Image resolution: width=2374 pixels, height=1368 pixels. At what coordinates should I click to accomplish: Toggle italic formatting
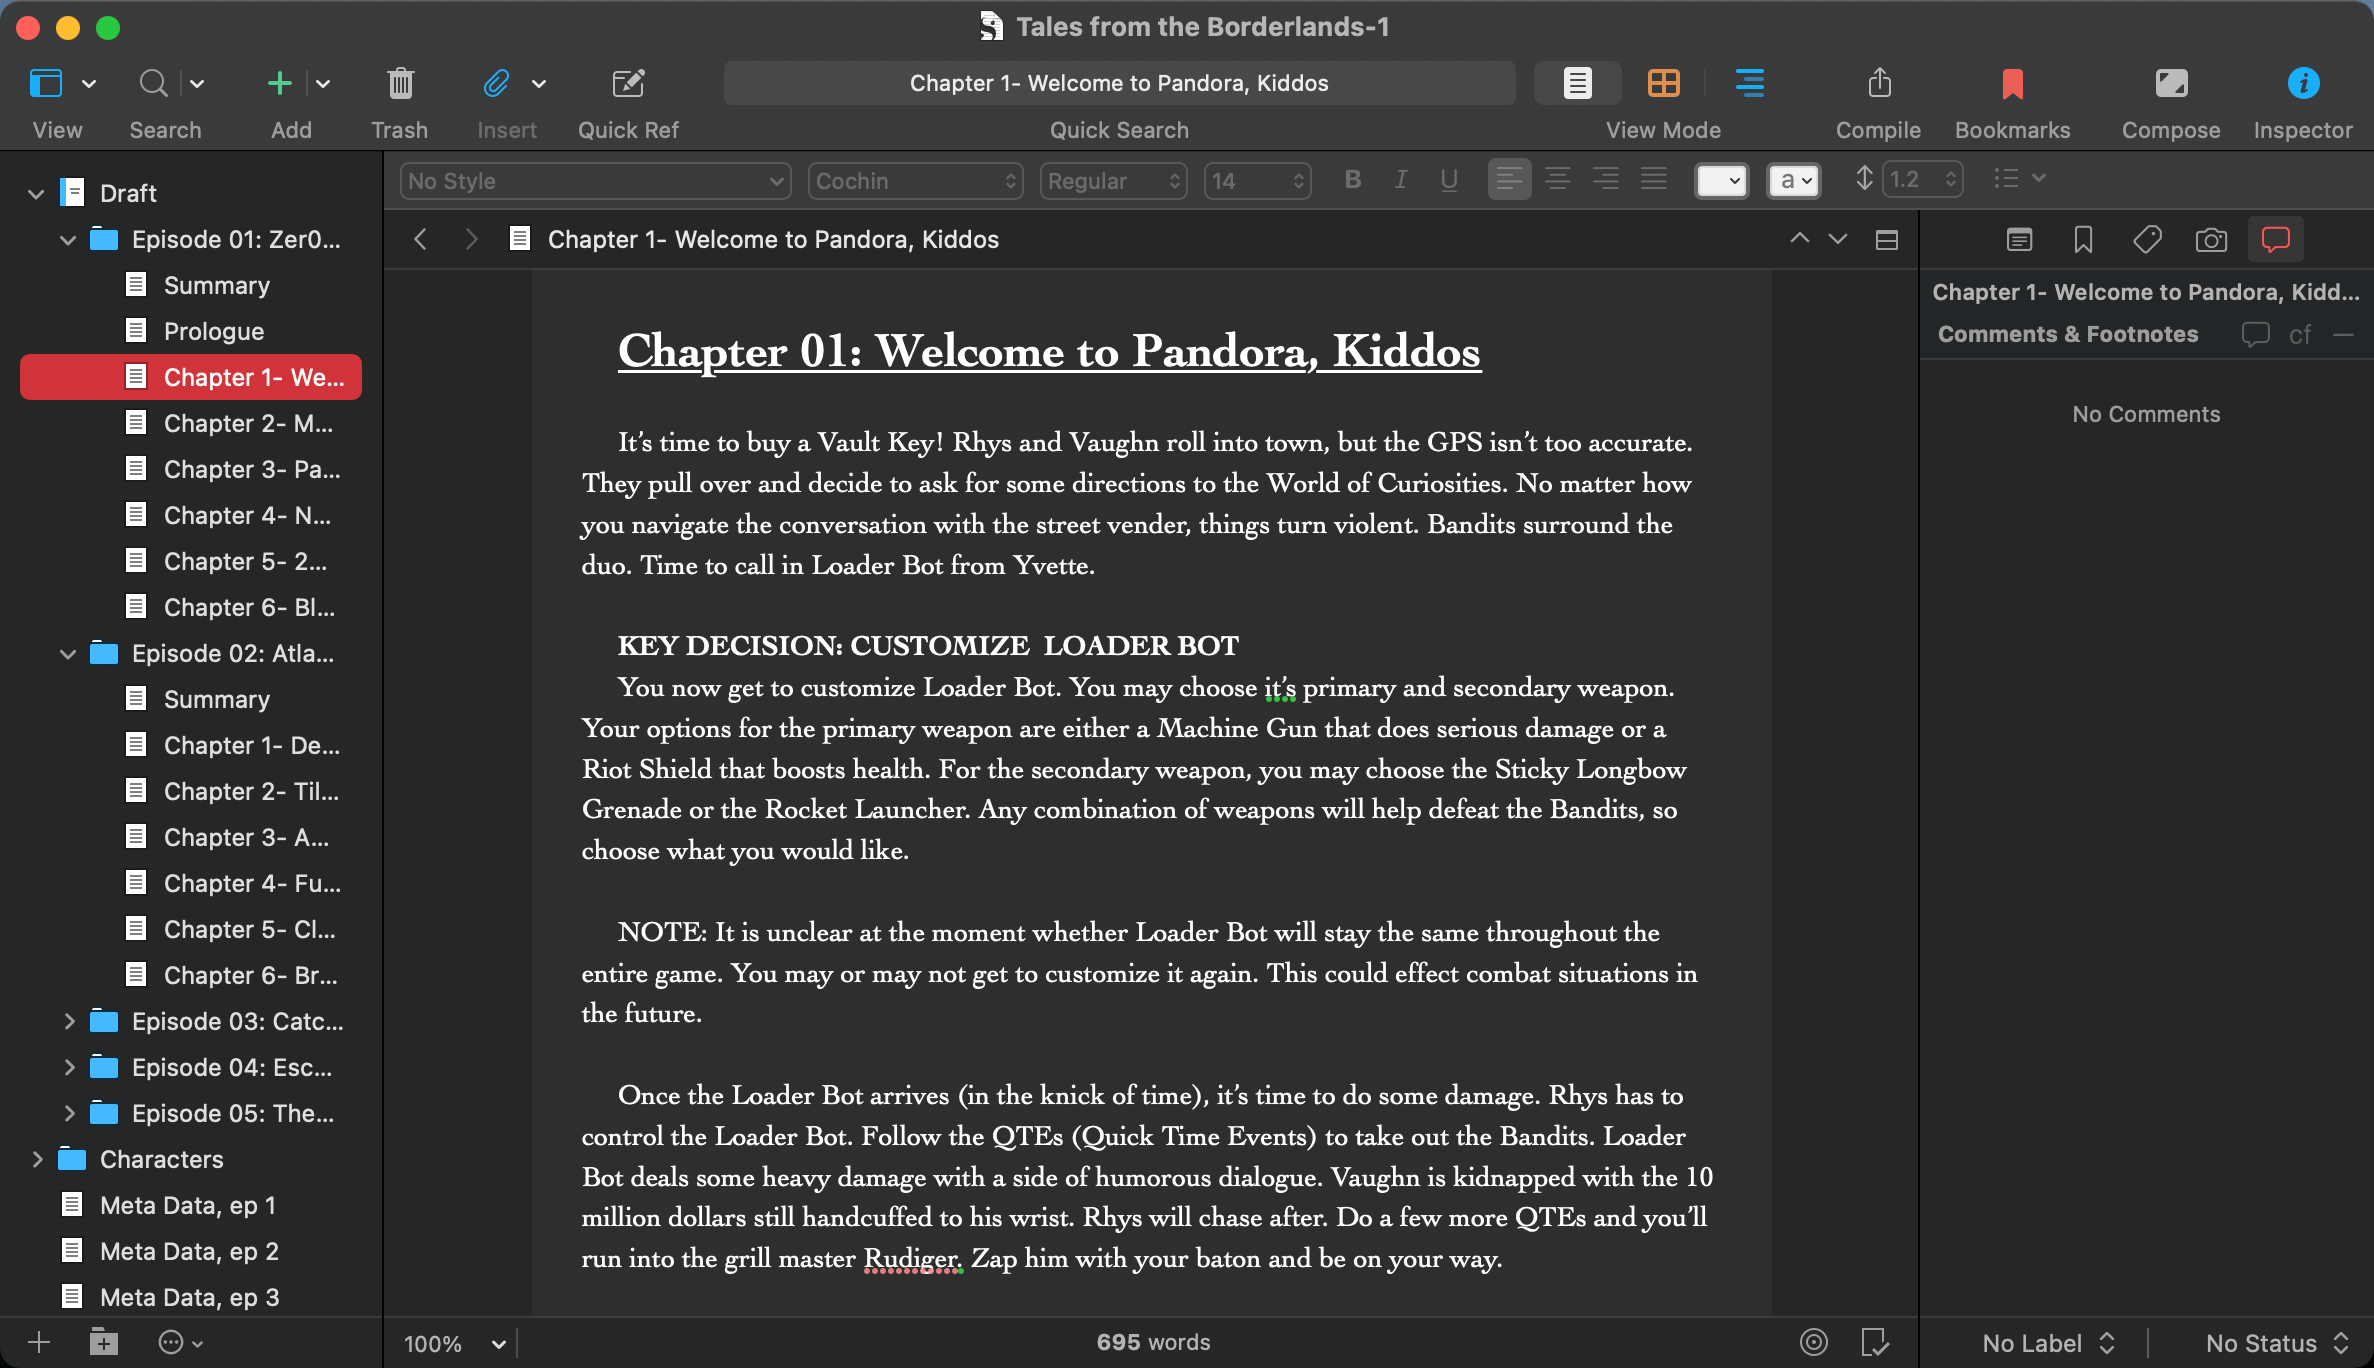click(1401, 180)
